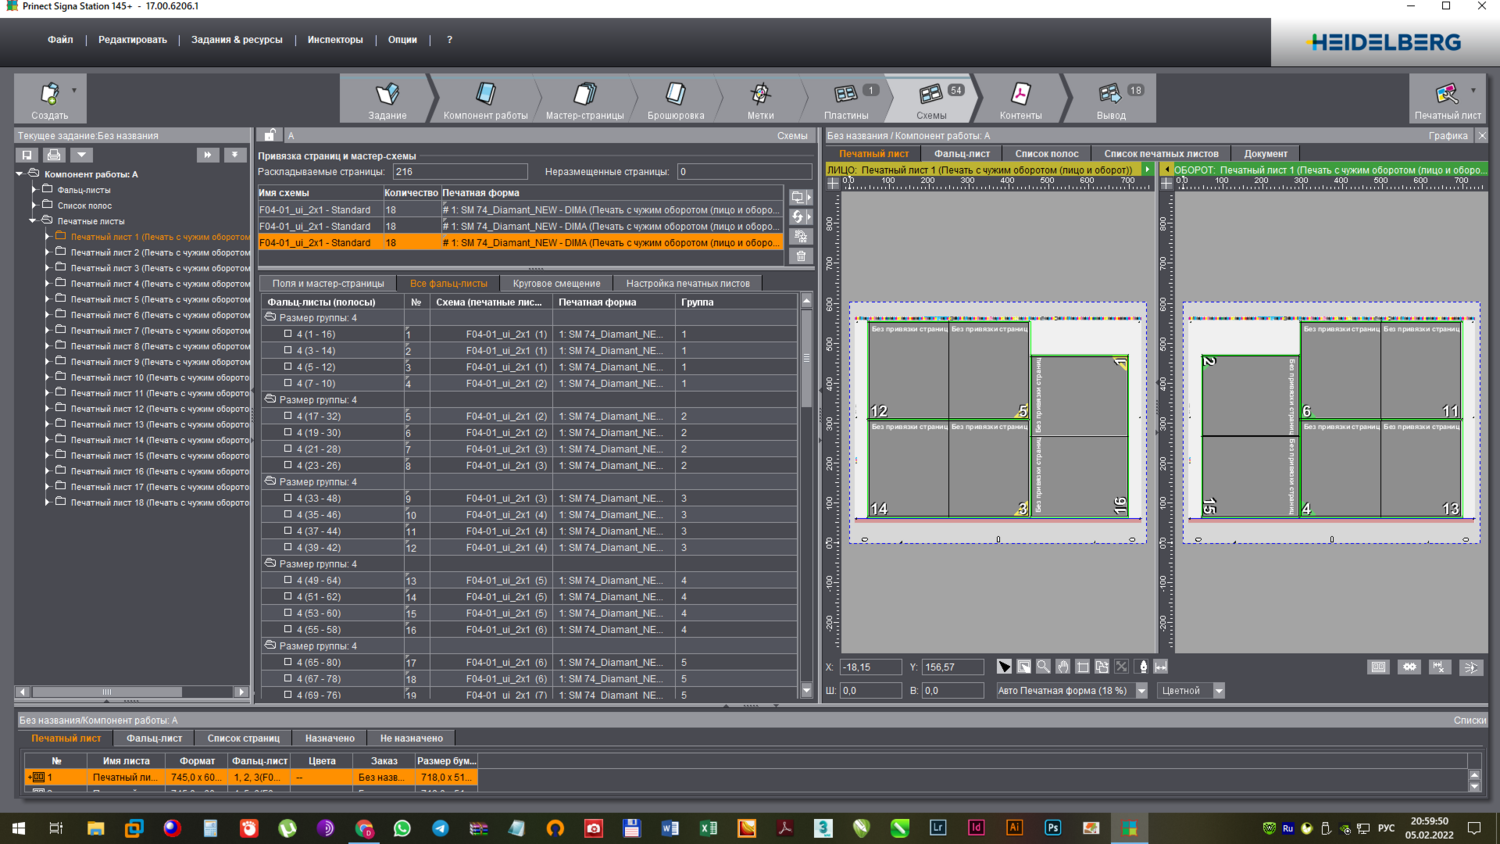The height and width of the screenshot is (844, 1500).
Task: Select the hand pan tool
Action: point(1063,667)
